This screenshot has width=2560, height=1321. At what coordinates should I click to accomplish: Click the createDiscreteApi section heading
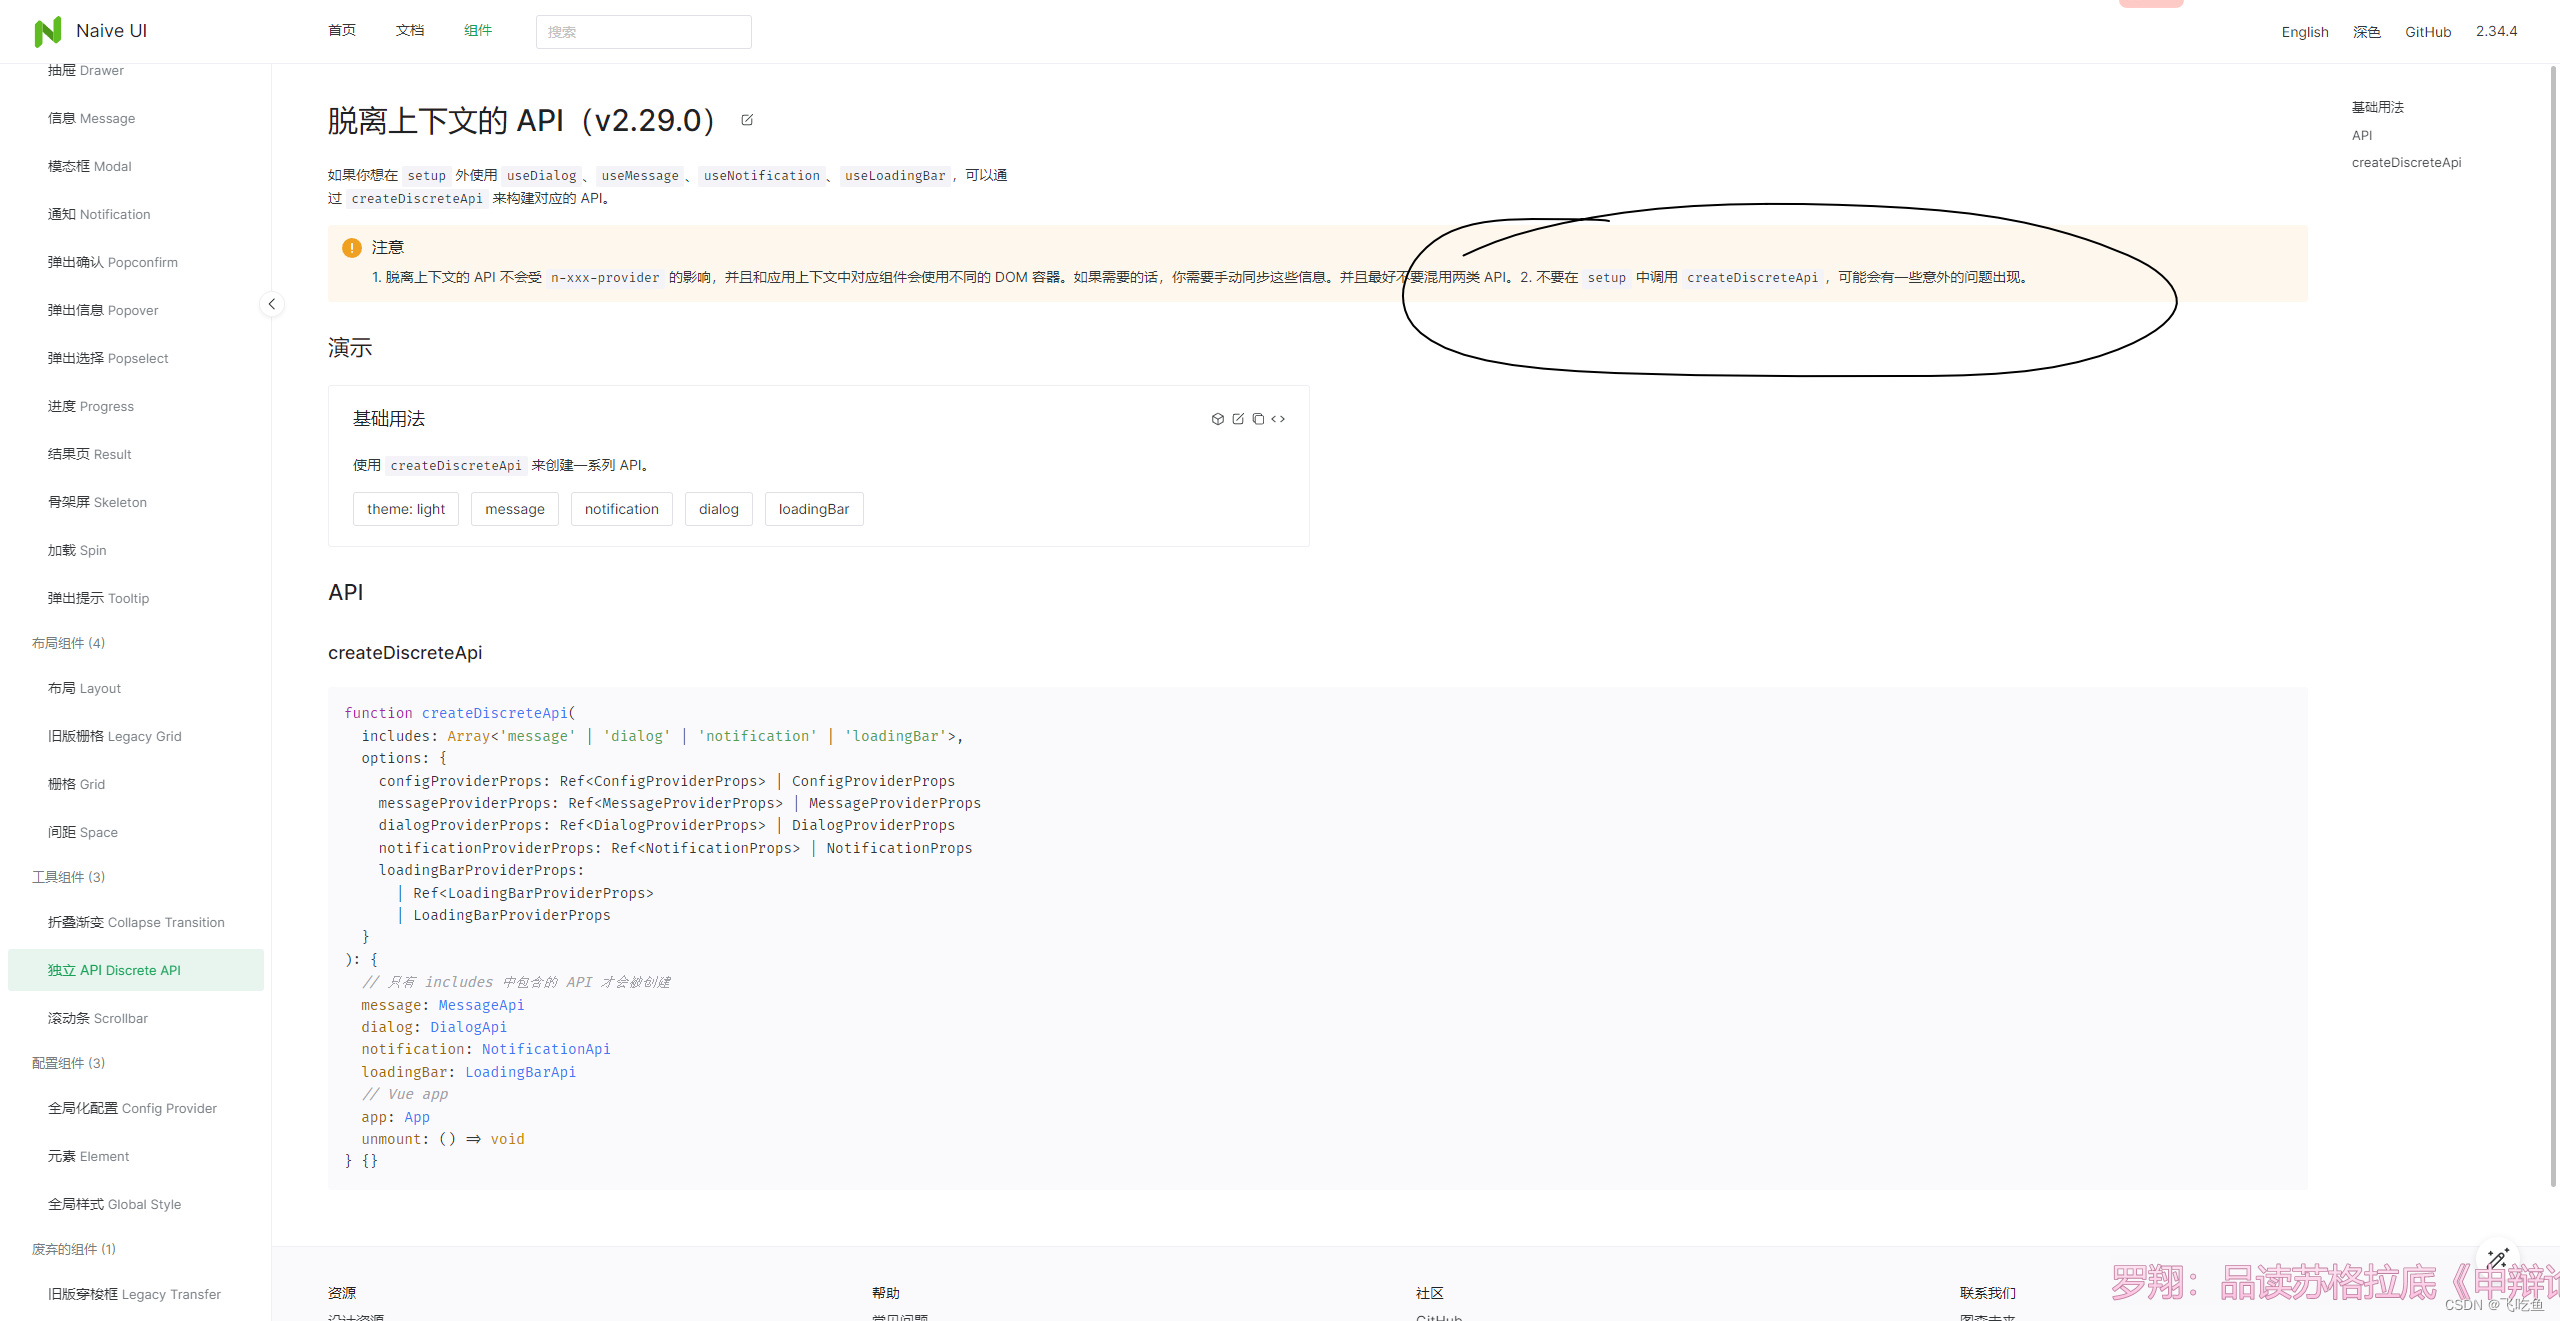click(x=405, y=653)
